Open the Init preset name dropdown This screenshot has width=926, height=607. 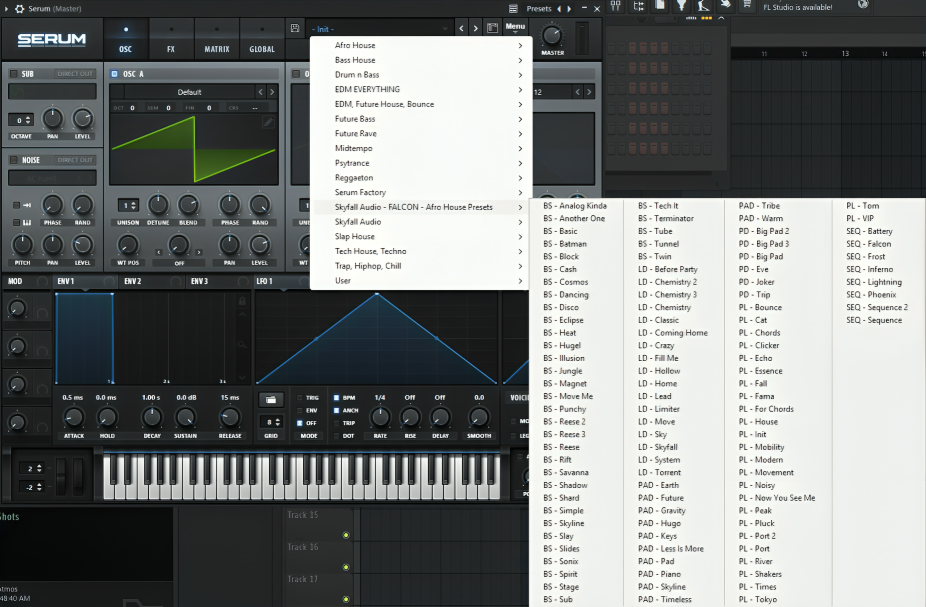[380, 28]
